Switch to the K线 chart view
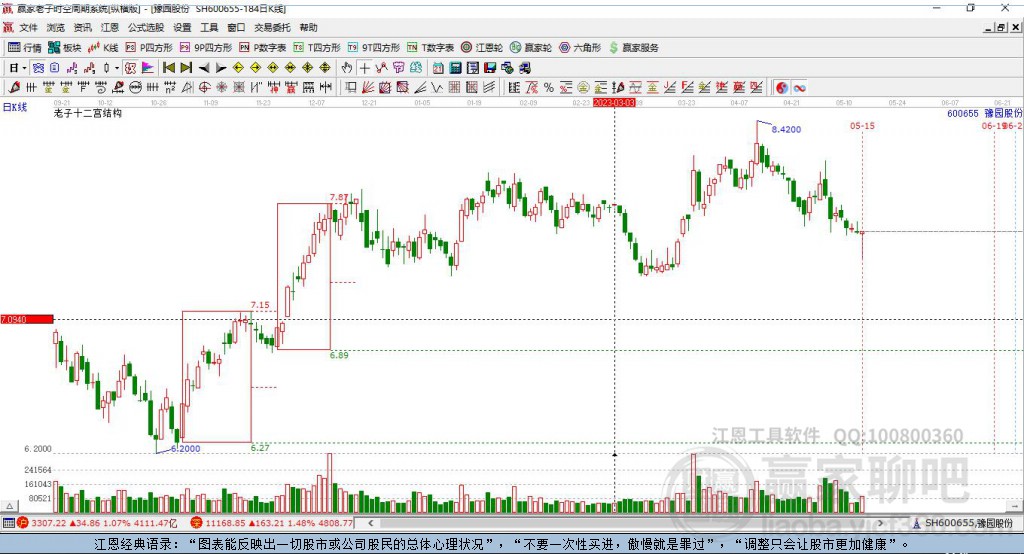 tap(103, 48)
